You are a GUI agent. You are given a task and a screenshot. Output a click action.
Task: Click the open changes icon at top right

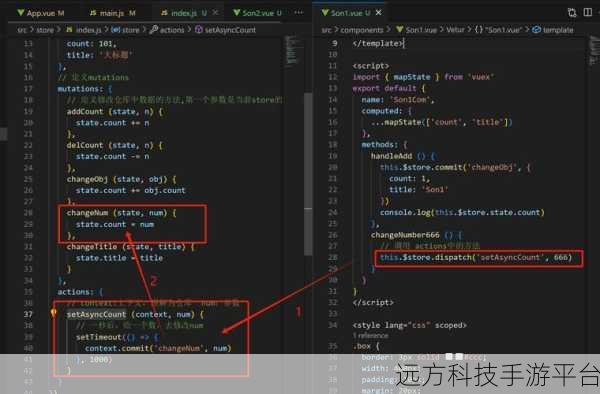pos(572,13)
